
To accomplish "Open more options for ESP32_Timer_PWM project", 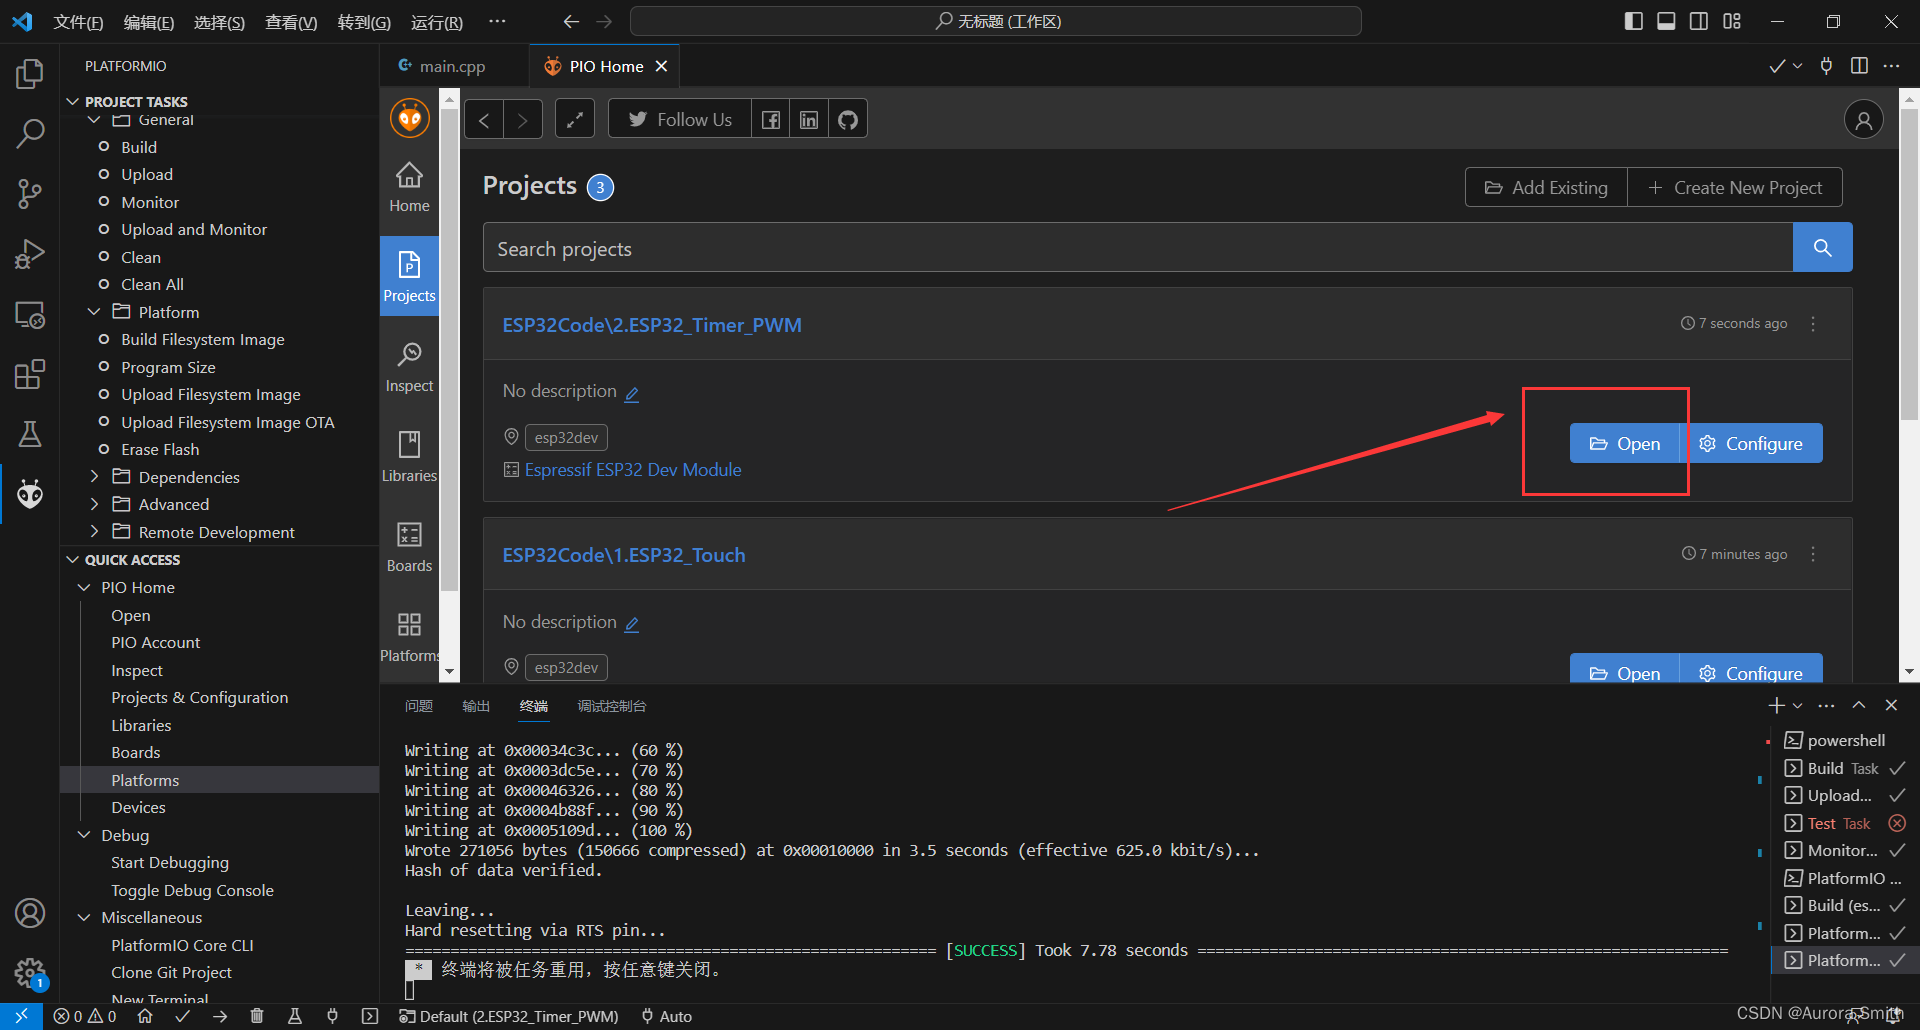I will coord(1813,324).
